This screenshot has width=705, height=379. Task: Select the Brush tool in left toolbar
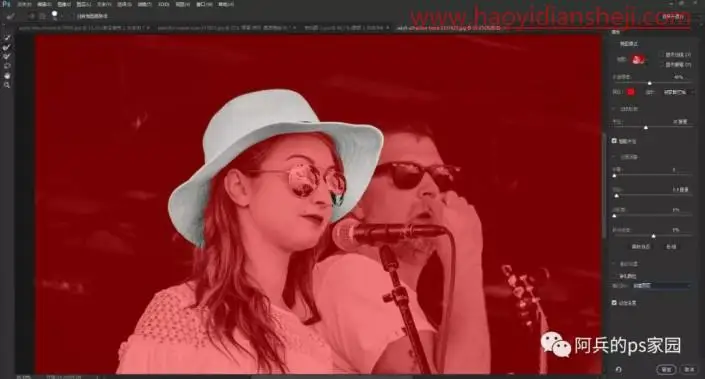pos(7,57)
